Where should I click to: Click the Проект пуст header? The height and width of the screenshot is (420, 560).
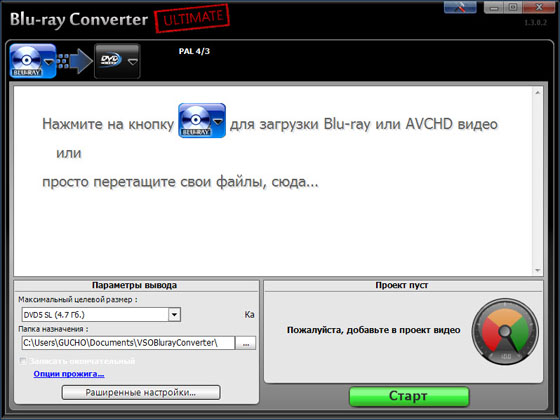pyautogui.click(x=402, y=285)
